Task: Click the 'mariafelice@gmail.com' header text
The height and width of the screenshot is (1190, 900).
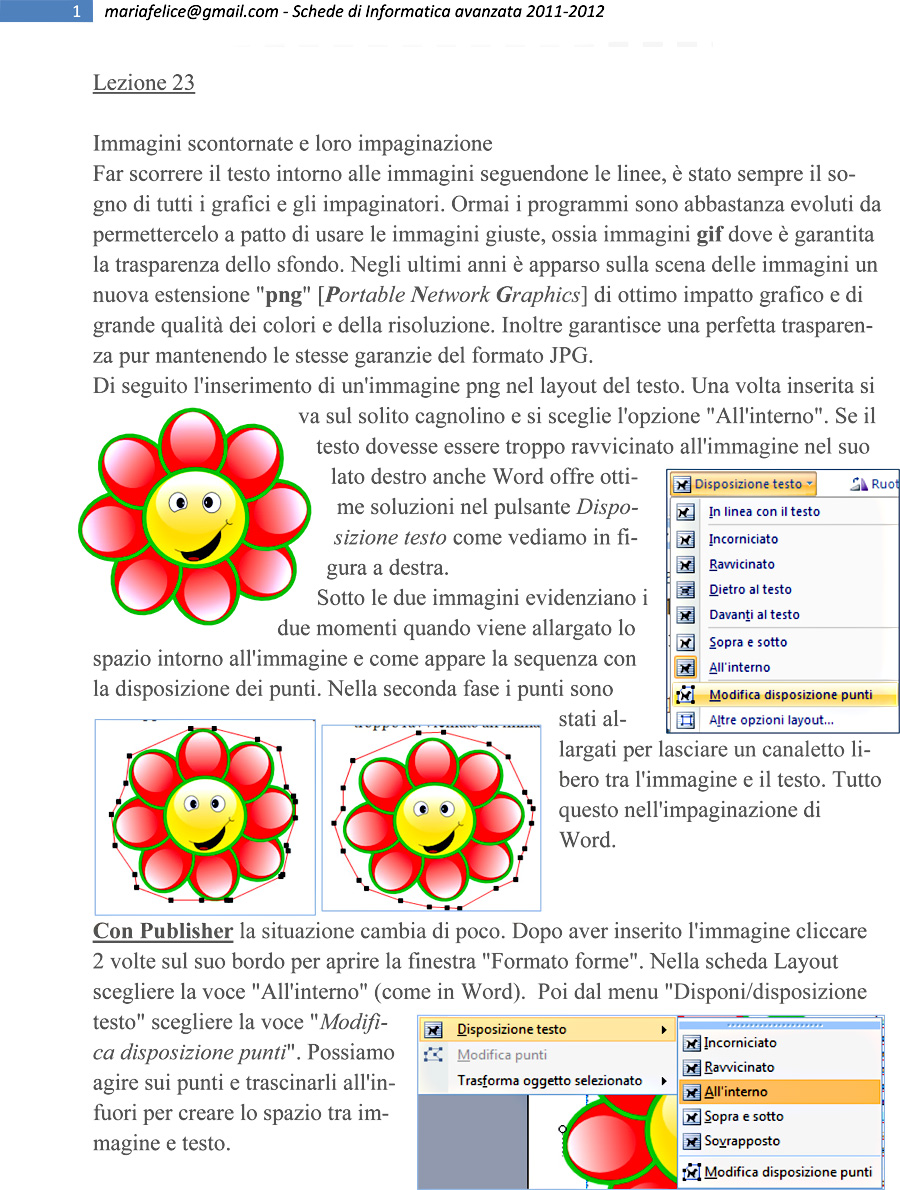Action: pos(191,11)
